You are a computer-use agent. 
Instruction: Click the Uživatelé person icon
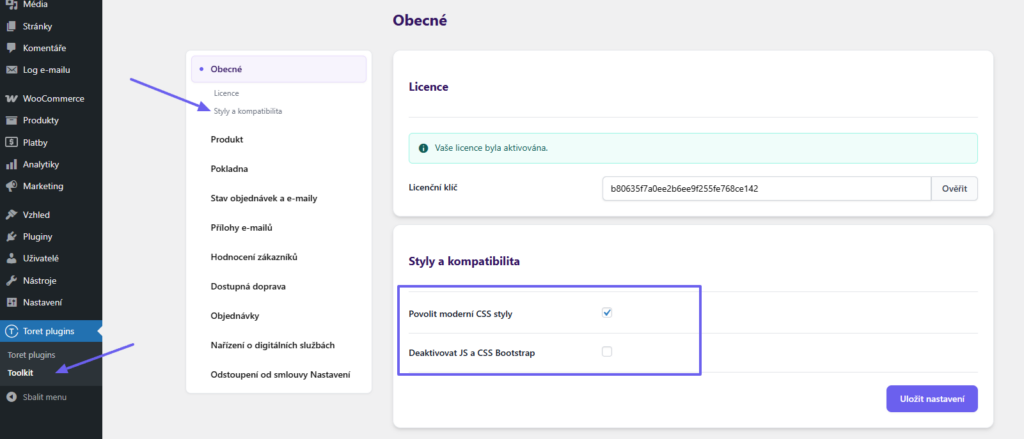(x=11, y=258)
